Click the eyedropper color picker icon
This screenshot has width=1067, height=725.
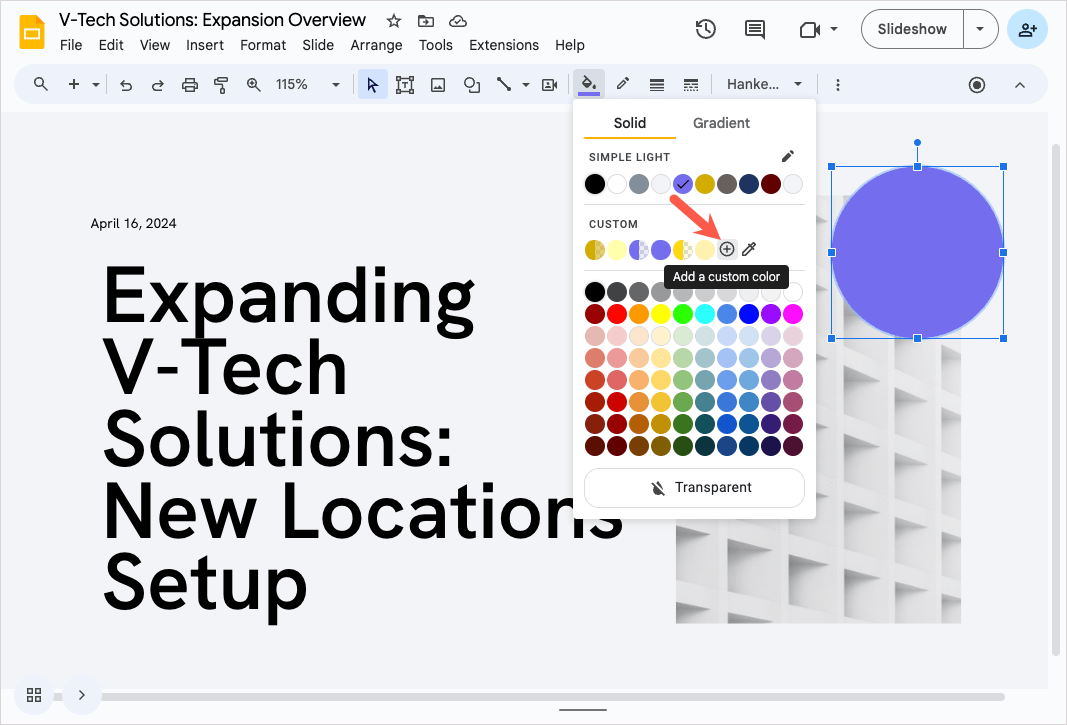click(749, 249)
